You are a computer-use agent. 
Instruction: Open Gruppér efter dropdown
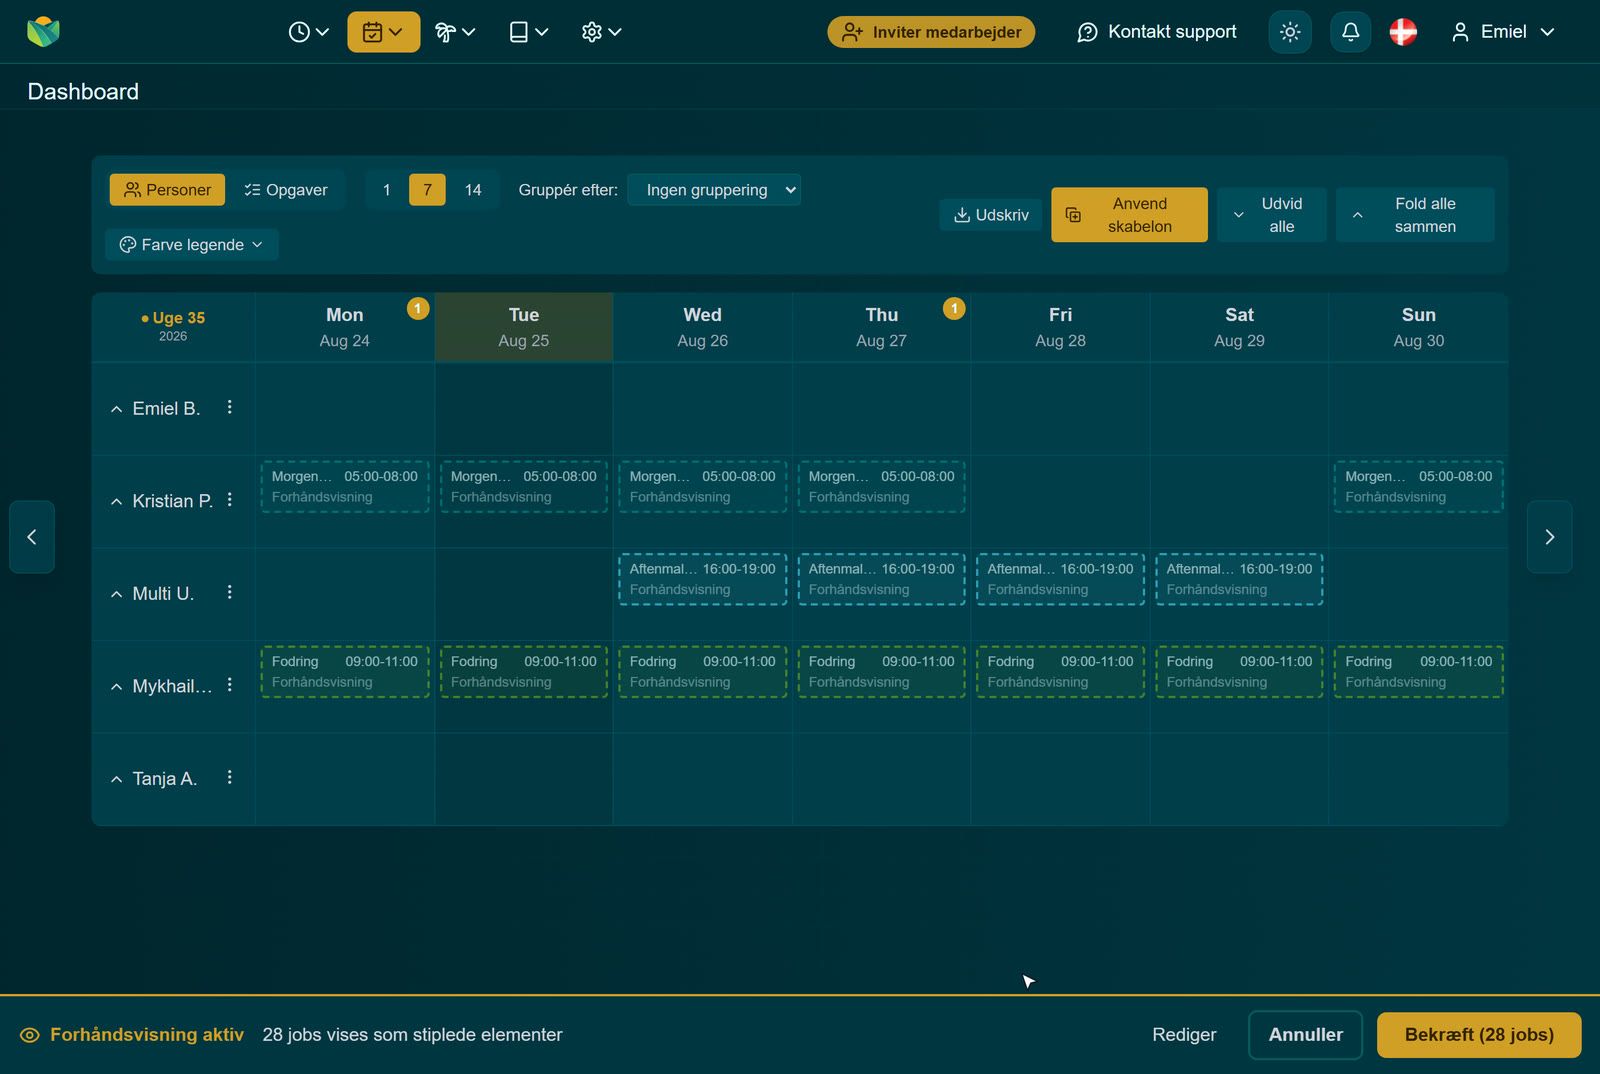point(714,190)
